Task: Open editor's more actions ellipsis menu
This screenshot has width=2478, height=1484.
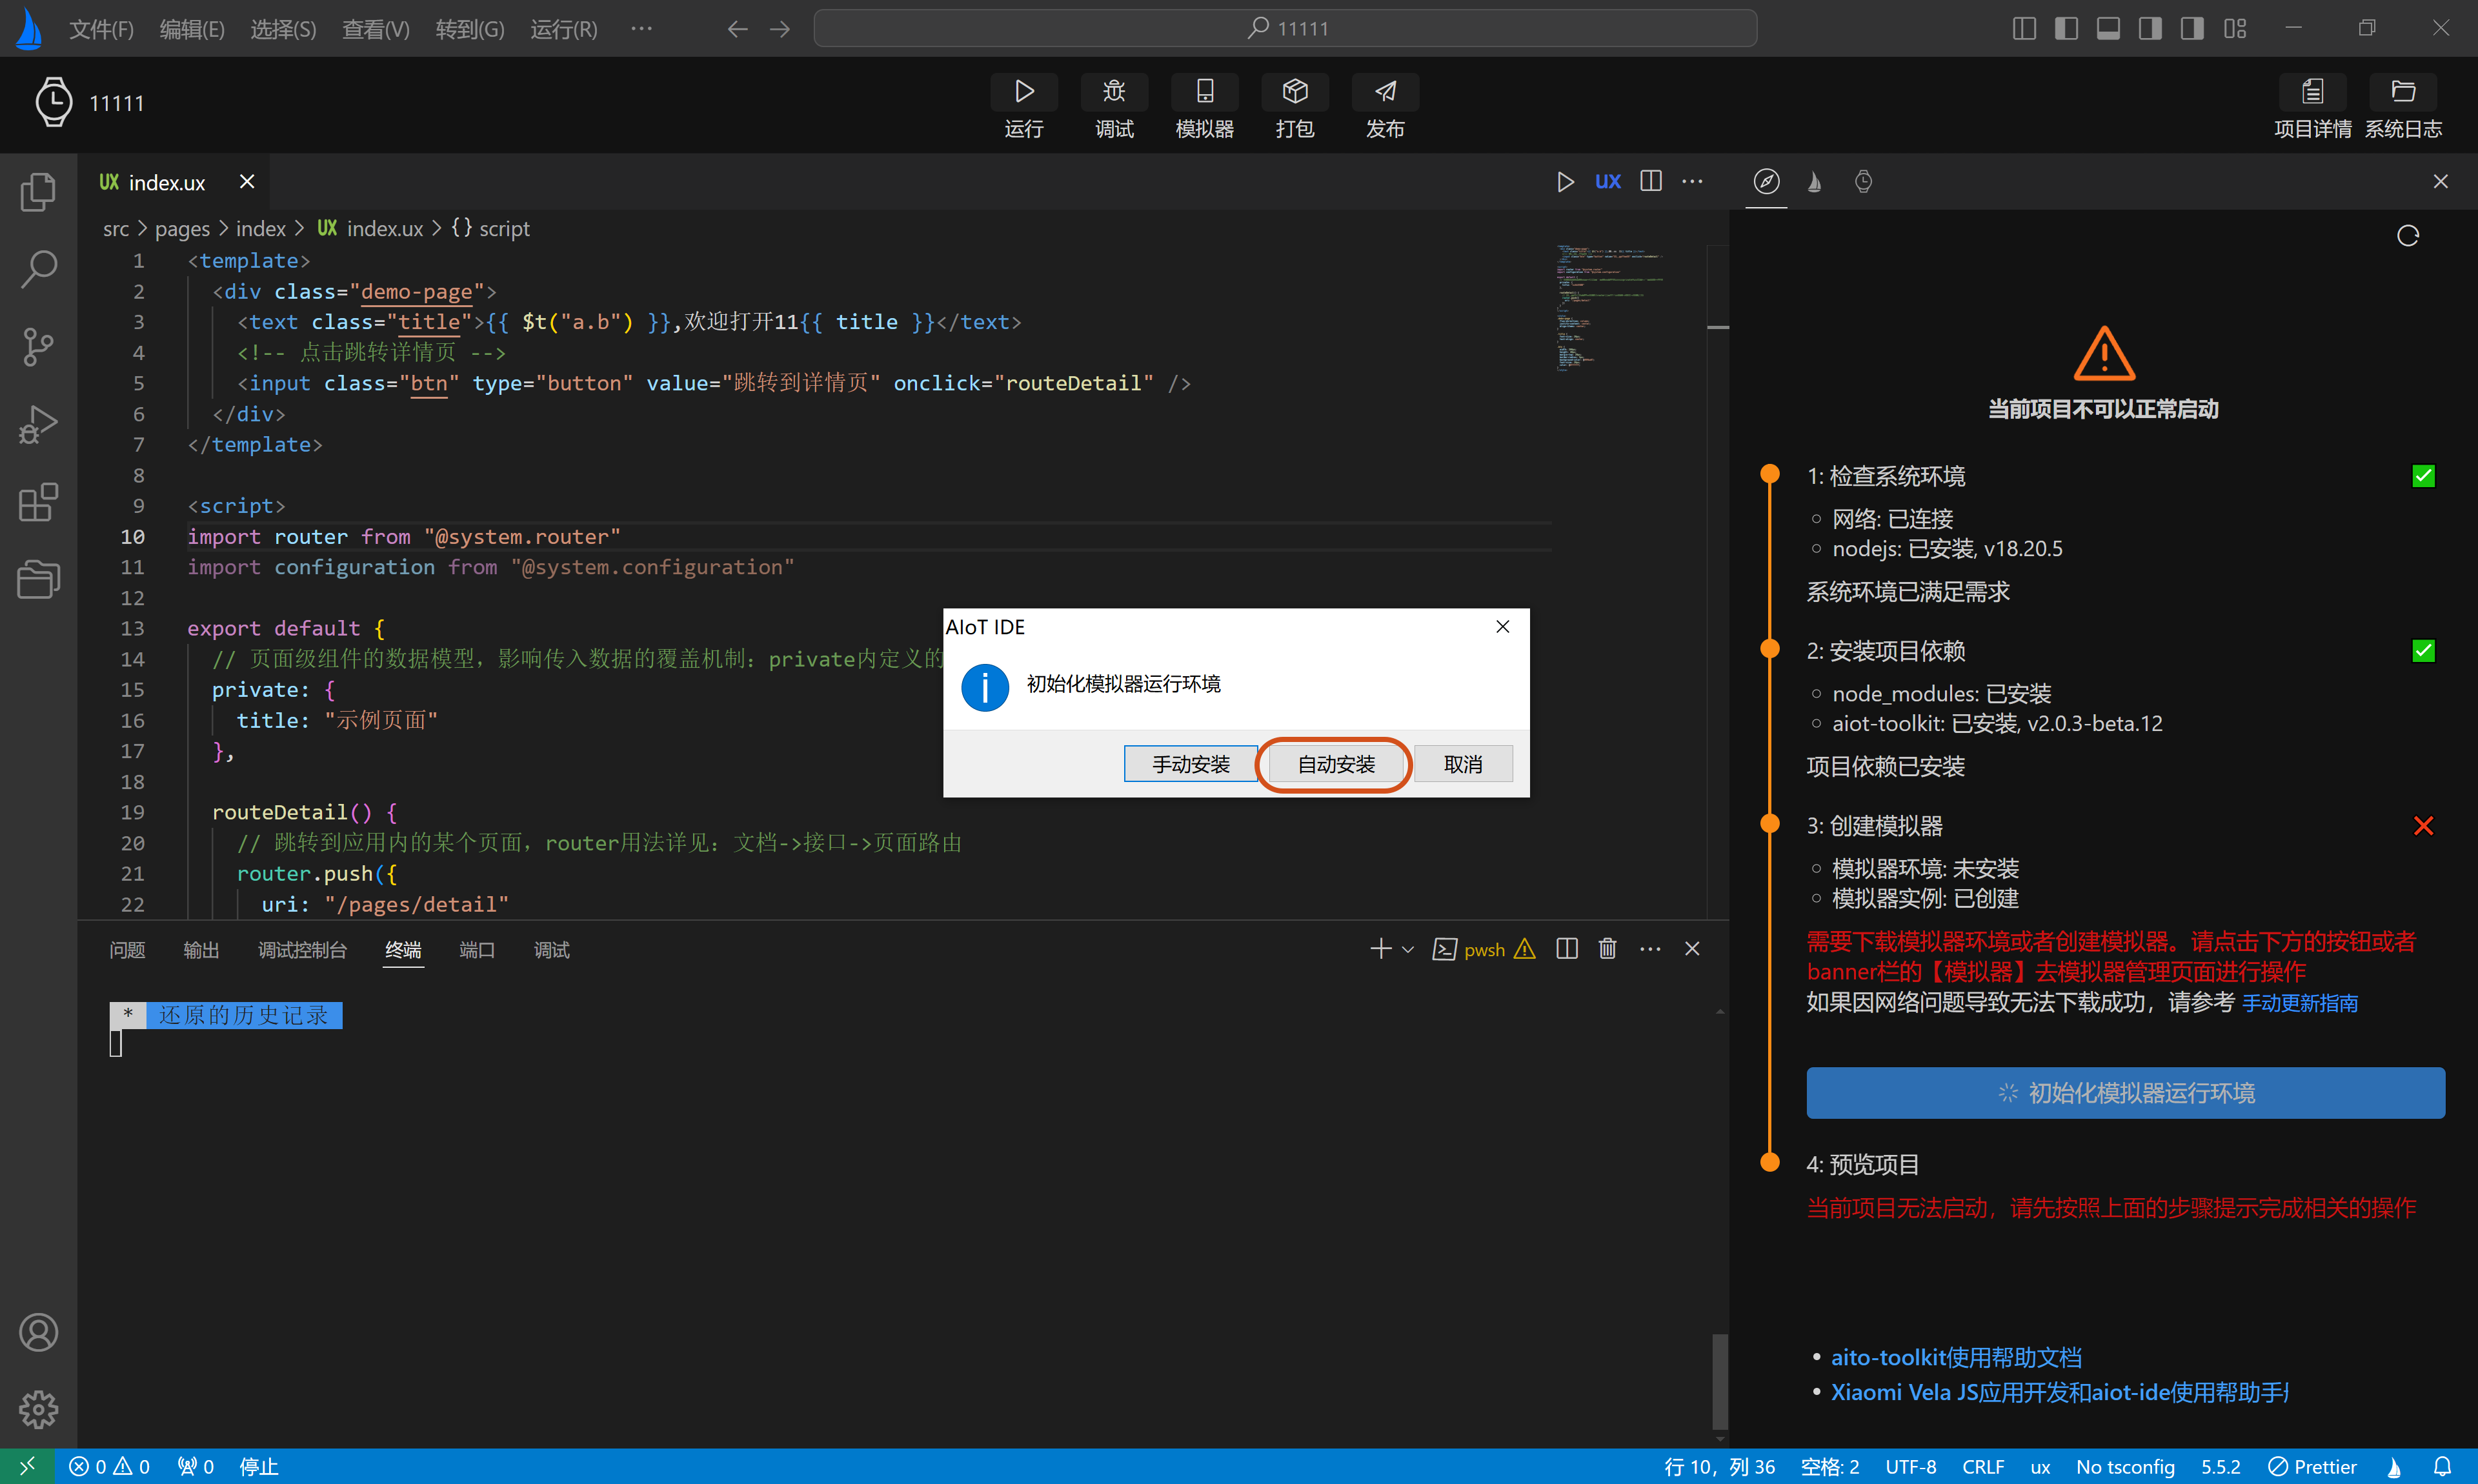Action: [x=1692, y=182]
